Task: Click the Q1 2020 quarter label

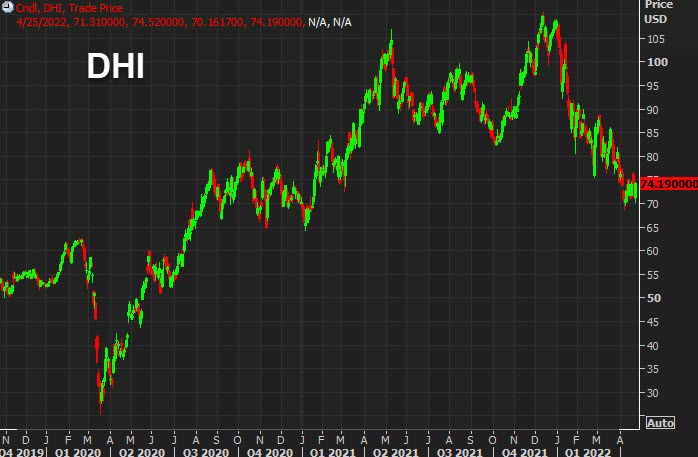Action: [x=78, y=453]
